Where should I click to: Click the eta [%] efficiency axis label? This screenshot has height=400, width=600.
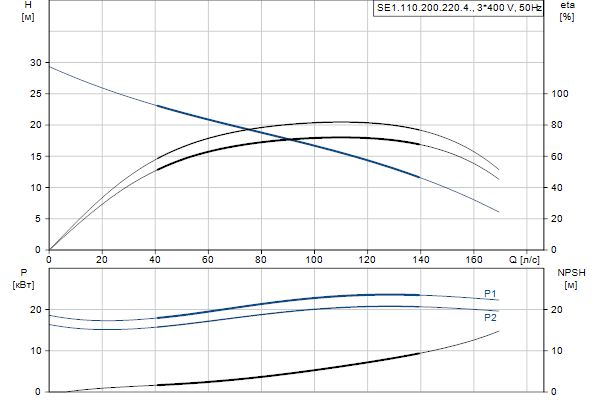coord(567,13)
